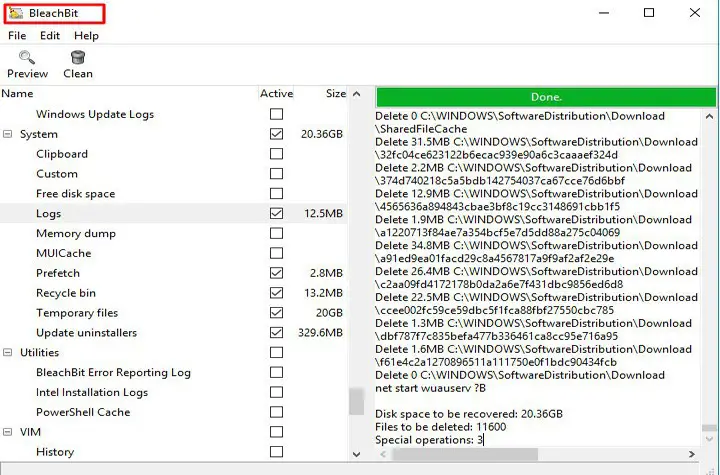
Task: Uncheck the Temporary files checkbox
Action: (276, 312)
